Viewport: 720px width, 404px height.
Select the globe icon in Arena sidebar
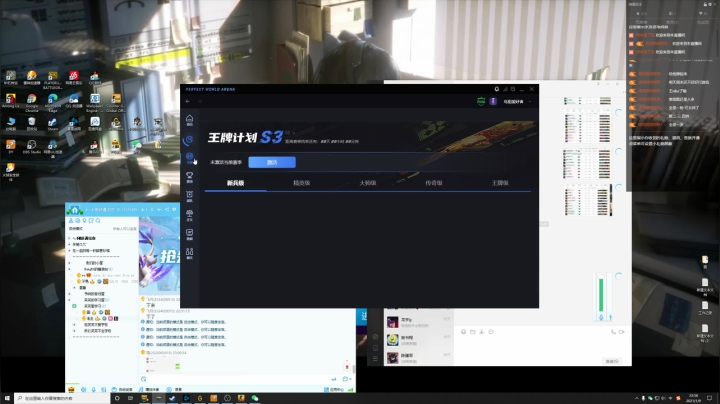[189, 158]
